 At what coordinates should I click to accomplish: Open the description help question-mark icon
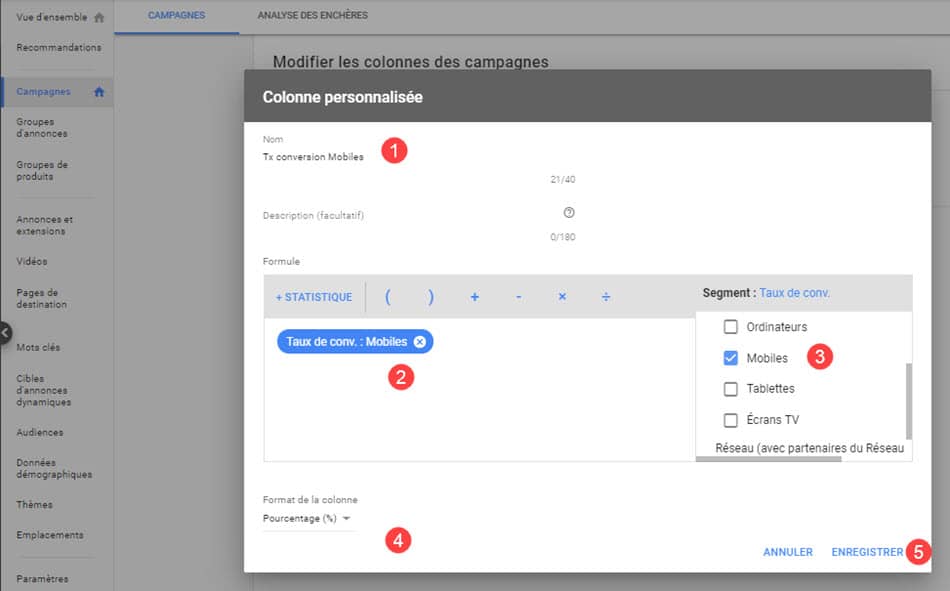pyautogui.click(x=568, y=213)
